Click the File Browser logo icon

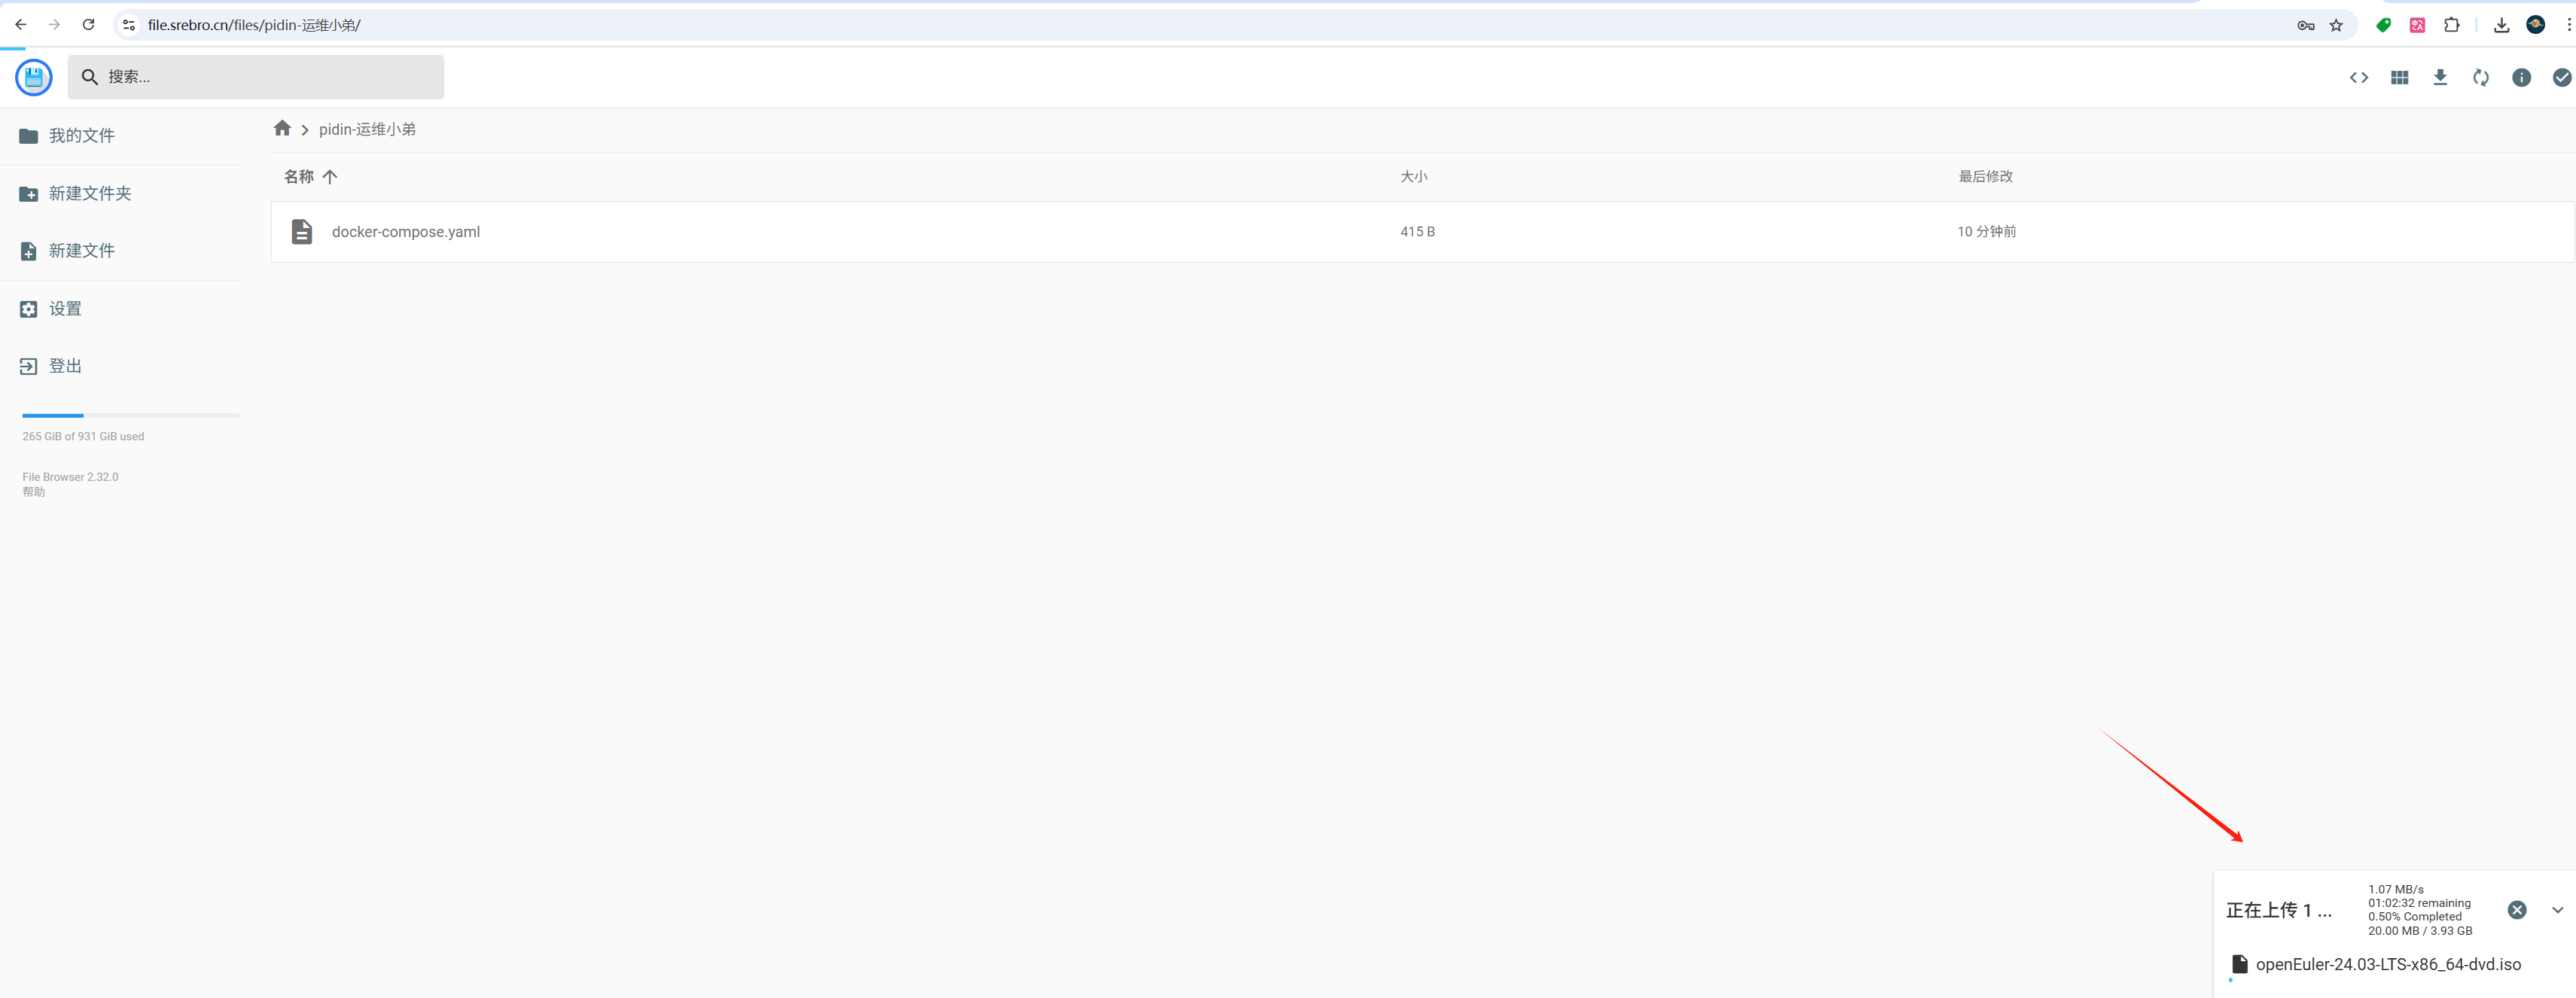[33, 77]
